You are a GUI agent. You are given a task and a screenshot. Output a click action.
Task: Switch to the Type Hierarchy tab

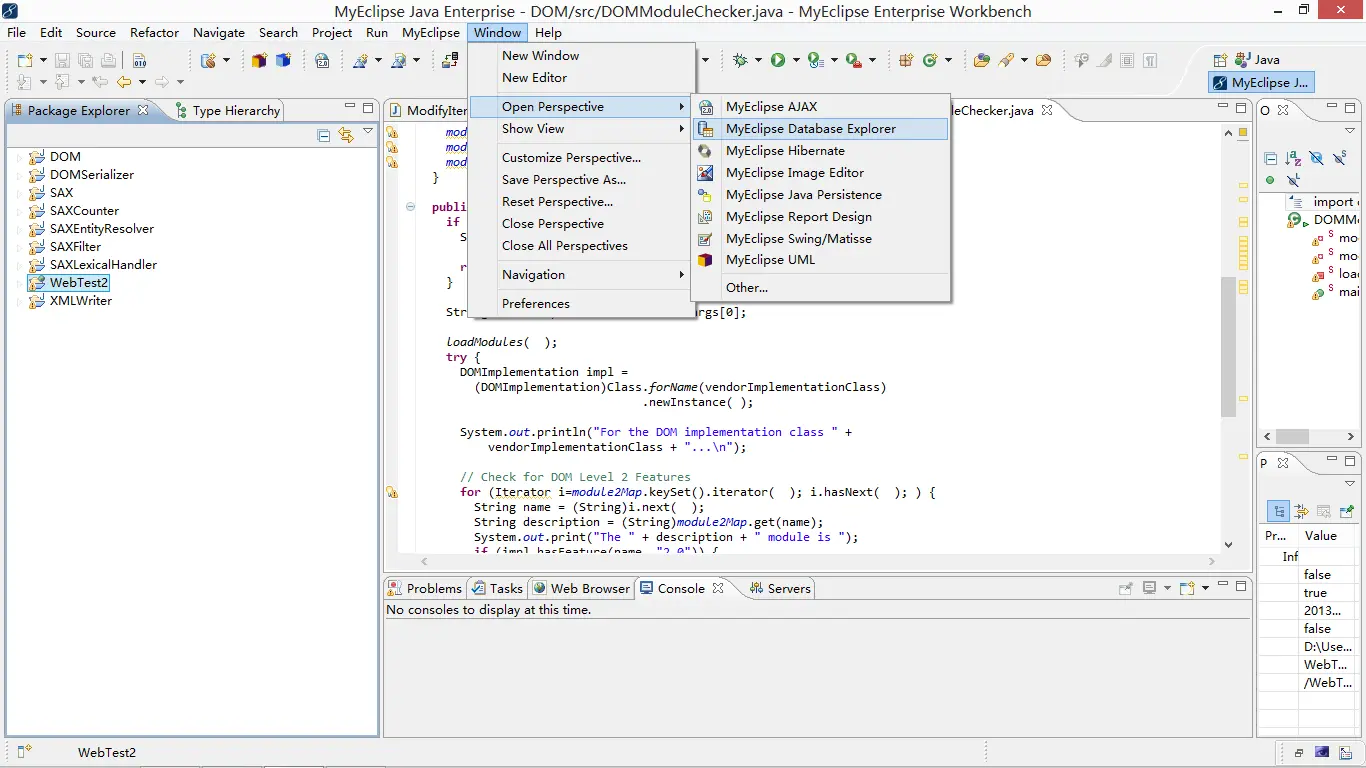tap(228, 111)
